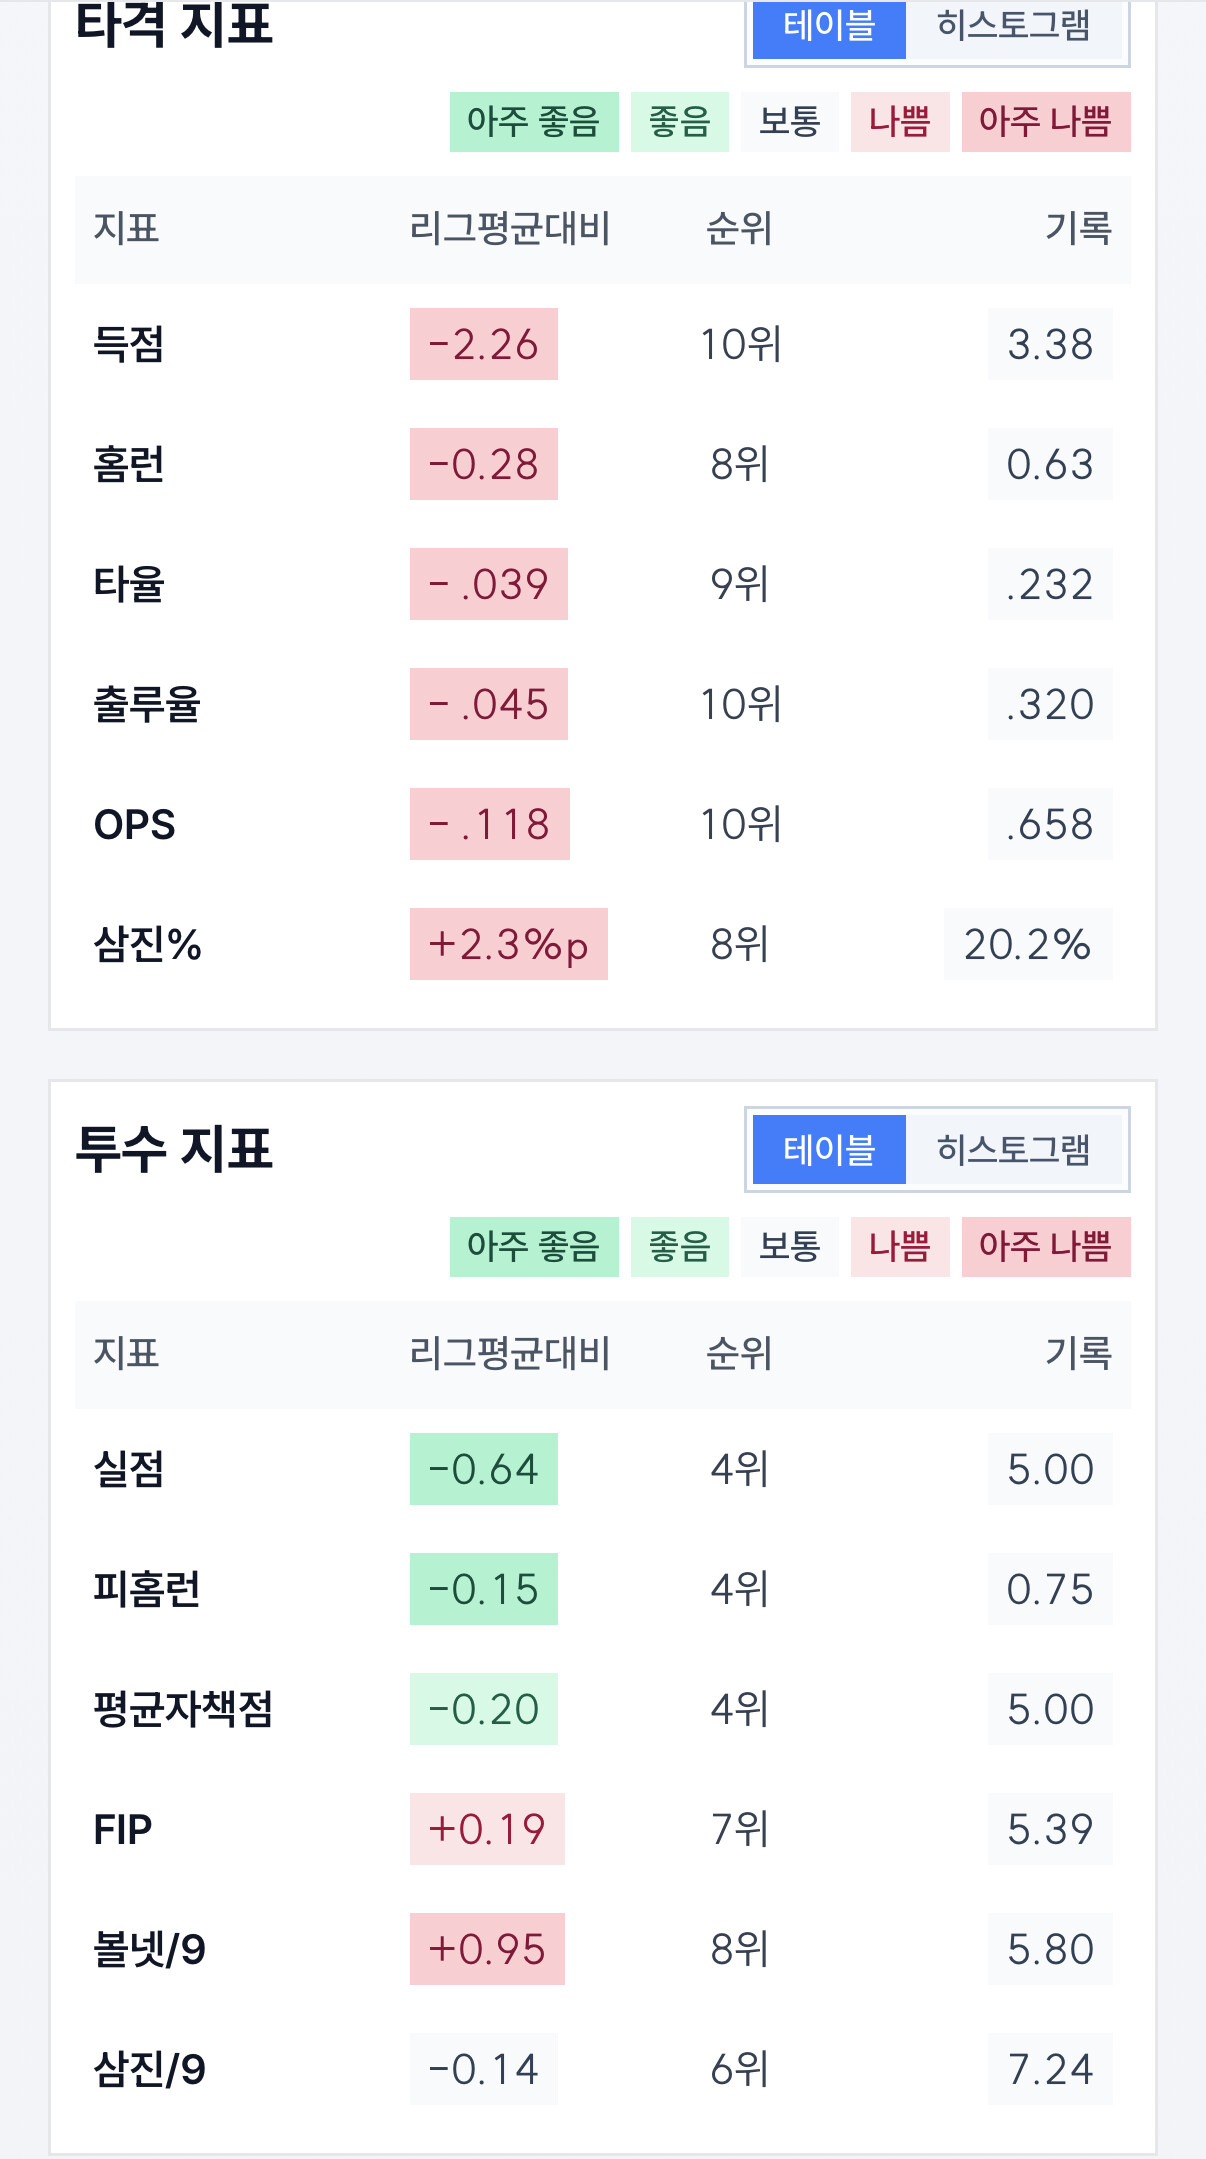This screenshot has height=2159, width=1206.
Task: Click the OPS record value .658
Action: [x=1050, y=825]
